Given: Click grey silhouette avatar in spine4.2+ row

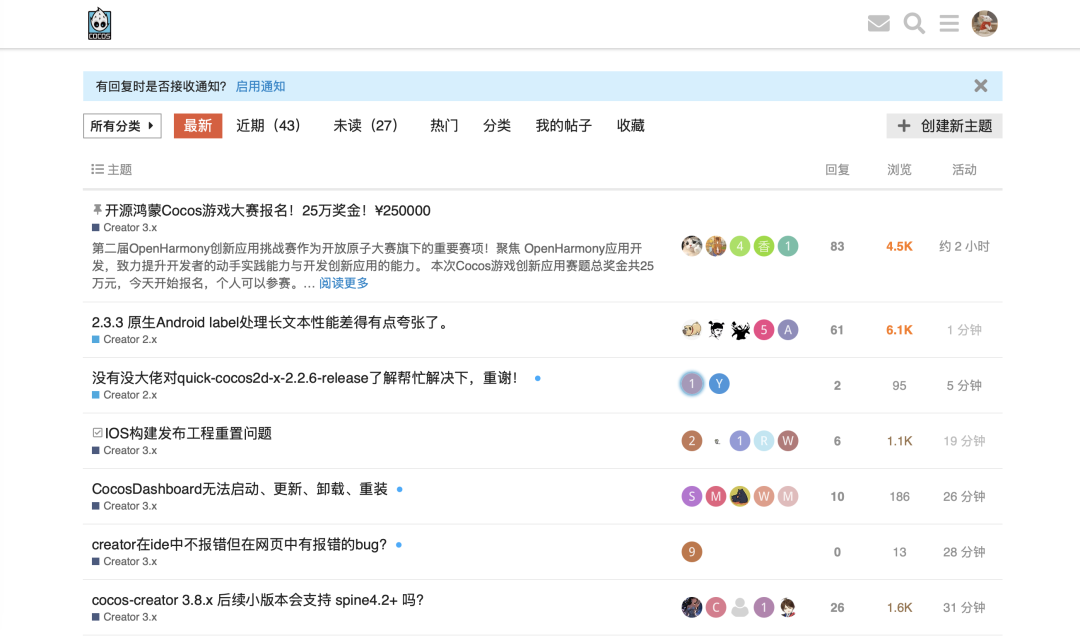Looking at the screenshot, I should [x=740, y=607].
